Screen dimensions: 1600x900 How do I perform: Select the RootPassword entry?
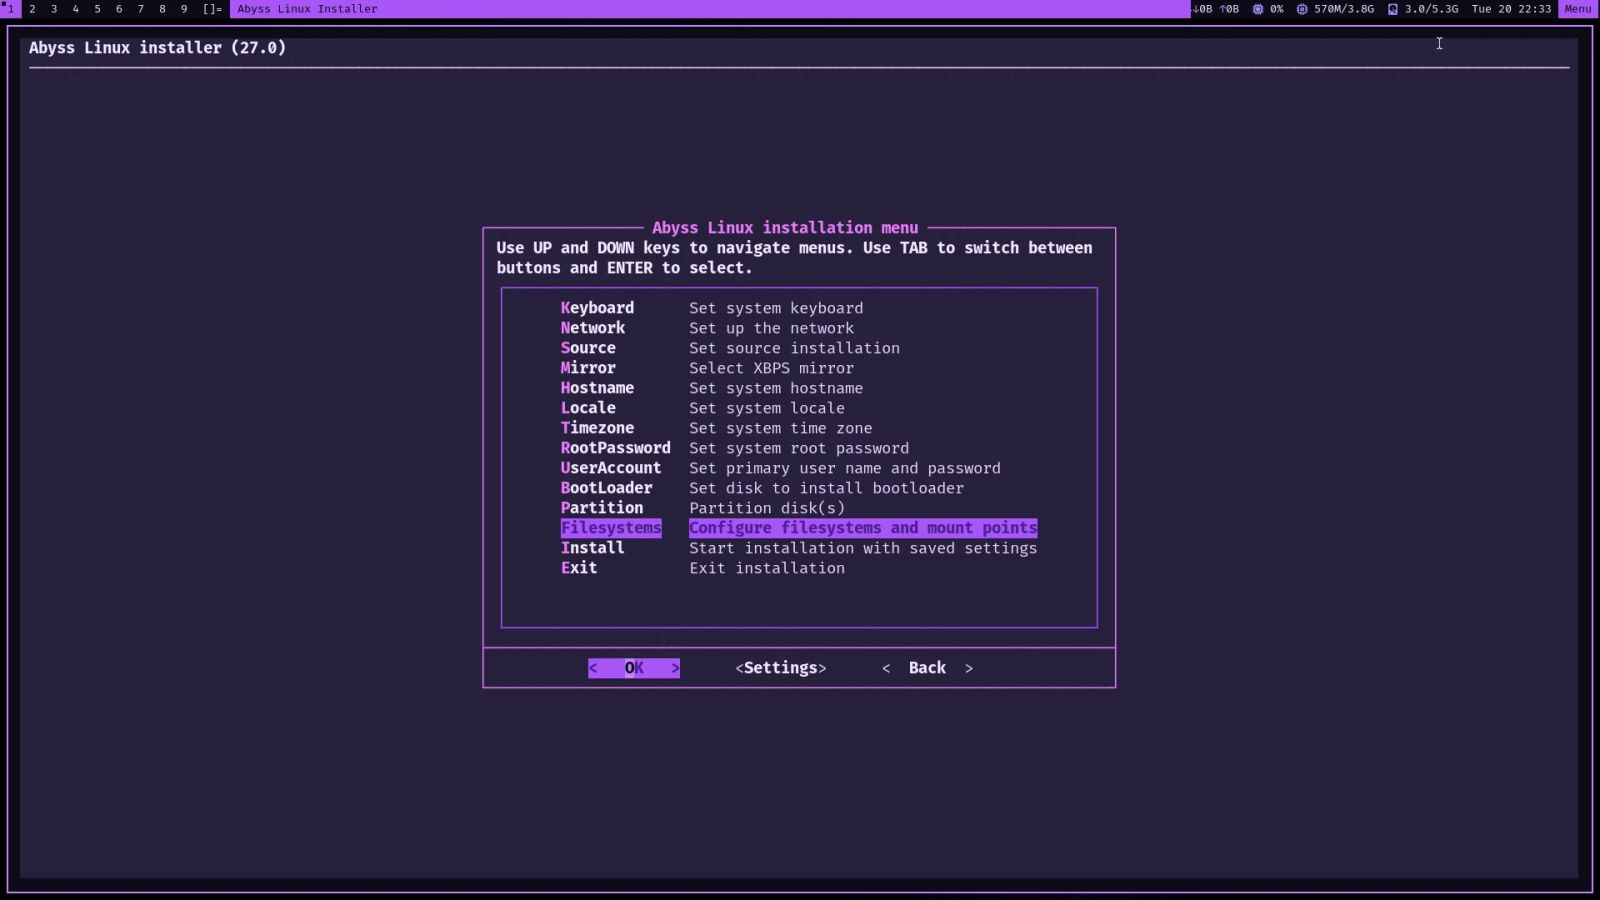pyautogui.click(x=616, y=448)
